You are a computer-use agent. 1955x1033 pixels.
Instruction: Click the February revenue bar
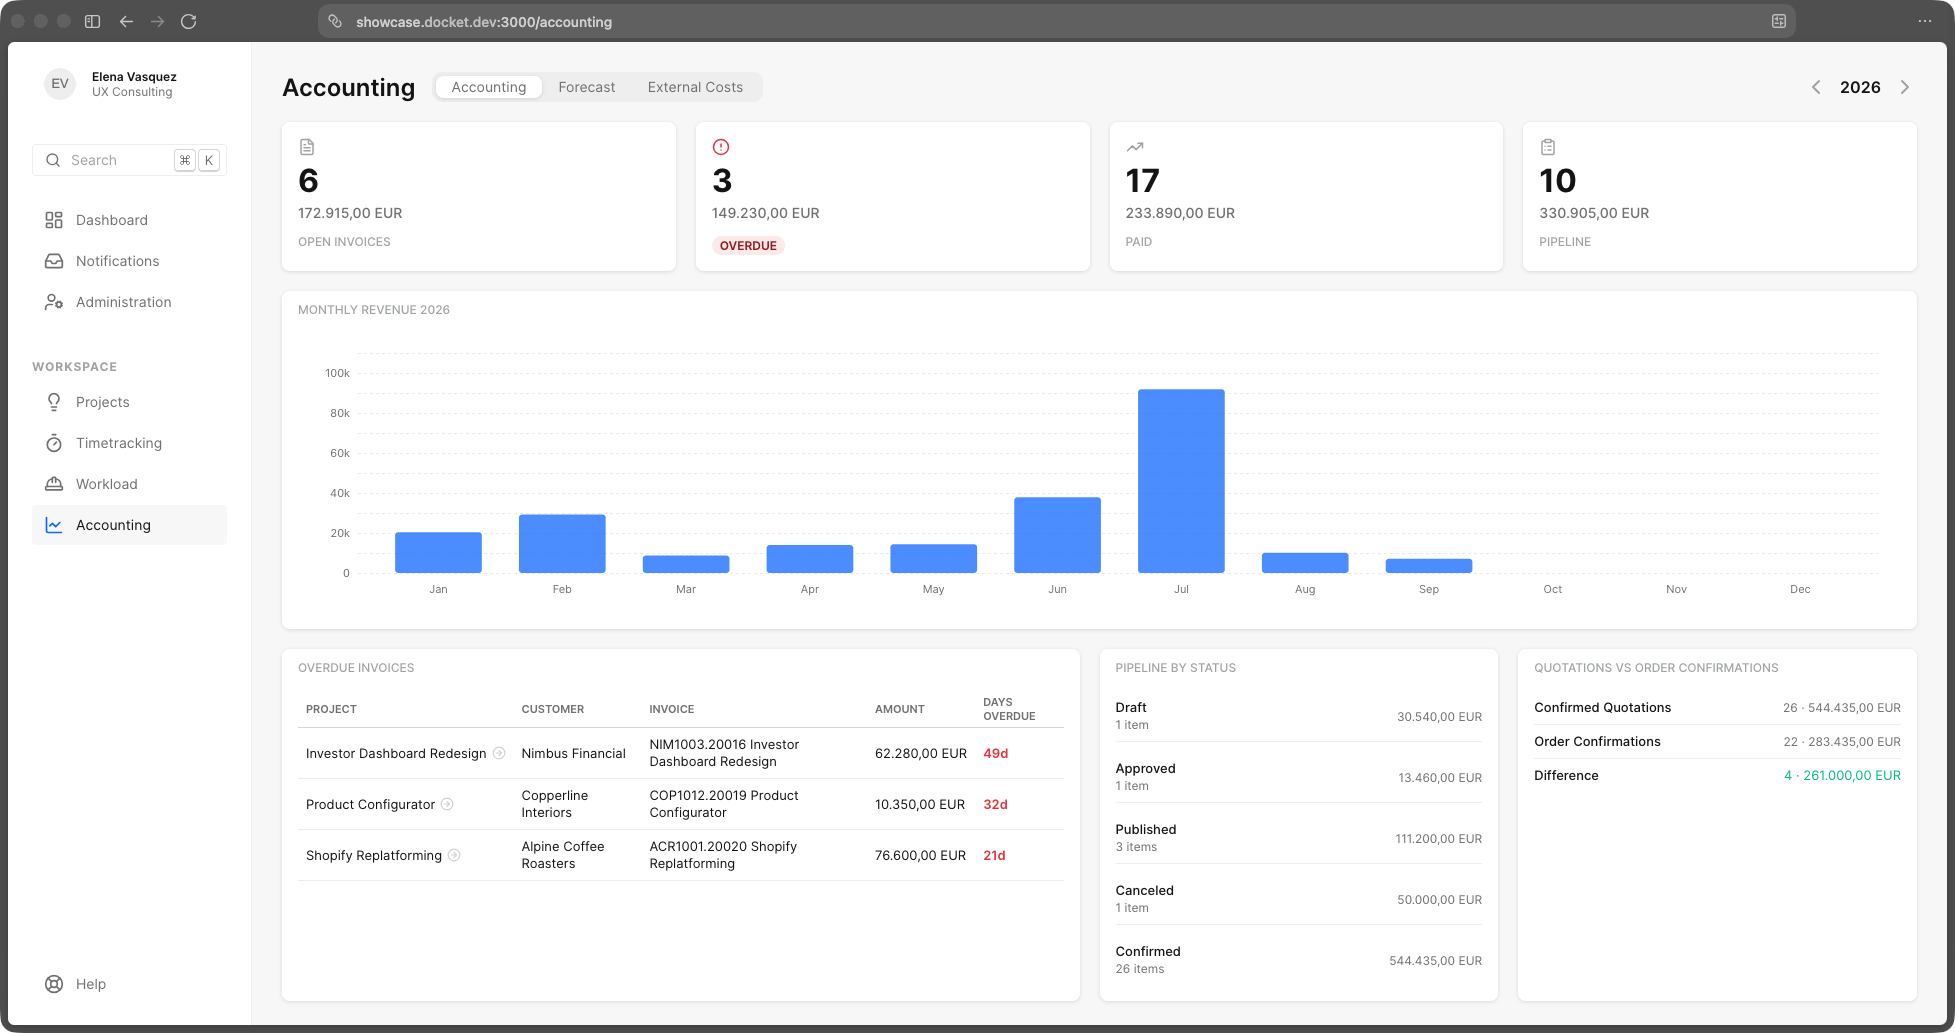[x=562, y=544]
